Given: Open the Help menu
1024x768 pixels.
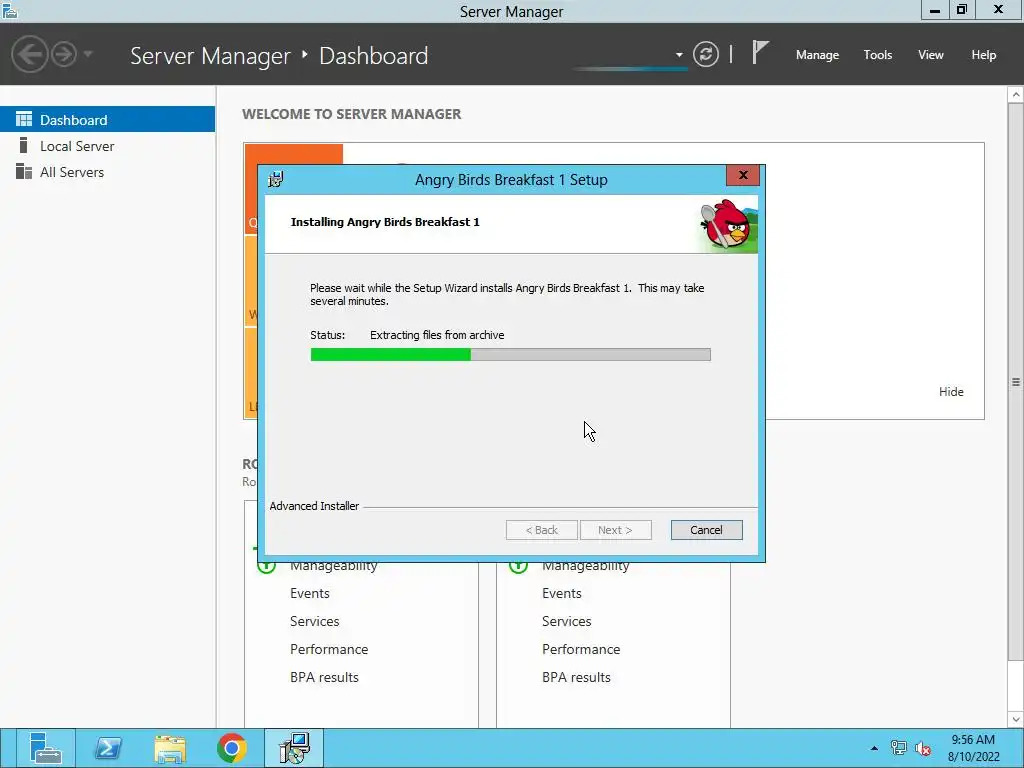Looking at the screenshot, I should tap(984, 55).
